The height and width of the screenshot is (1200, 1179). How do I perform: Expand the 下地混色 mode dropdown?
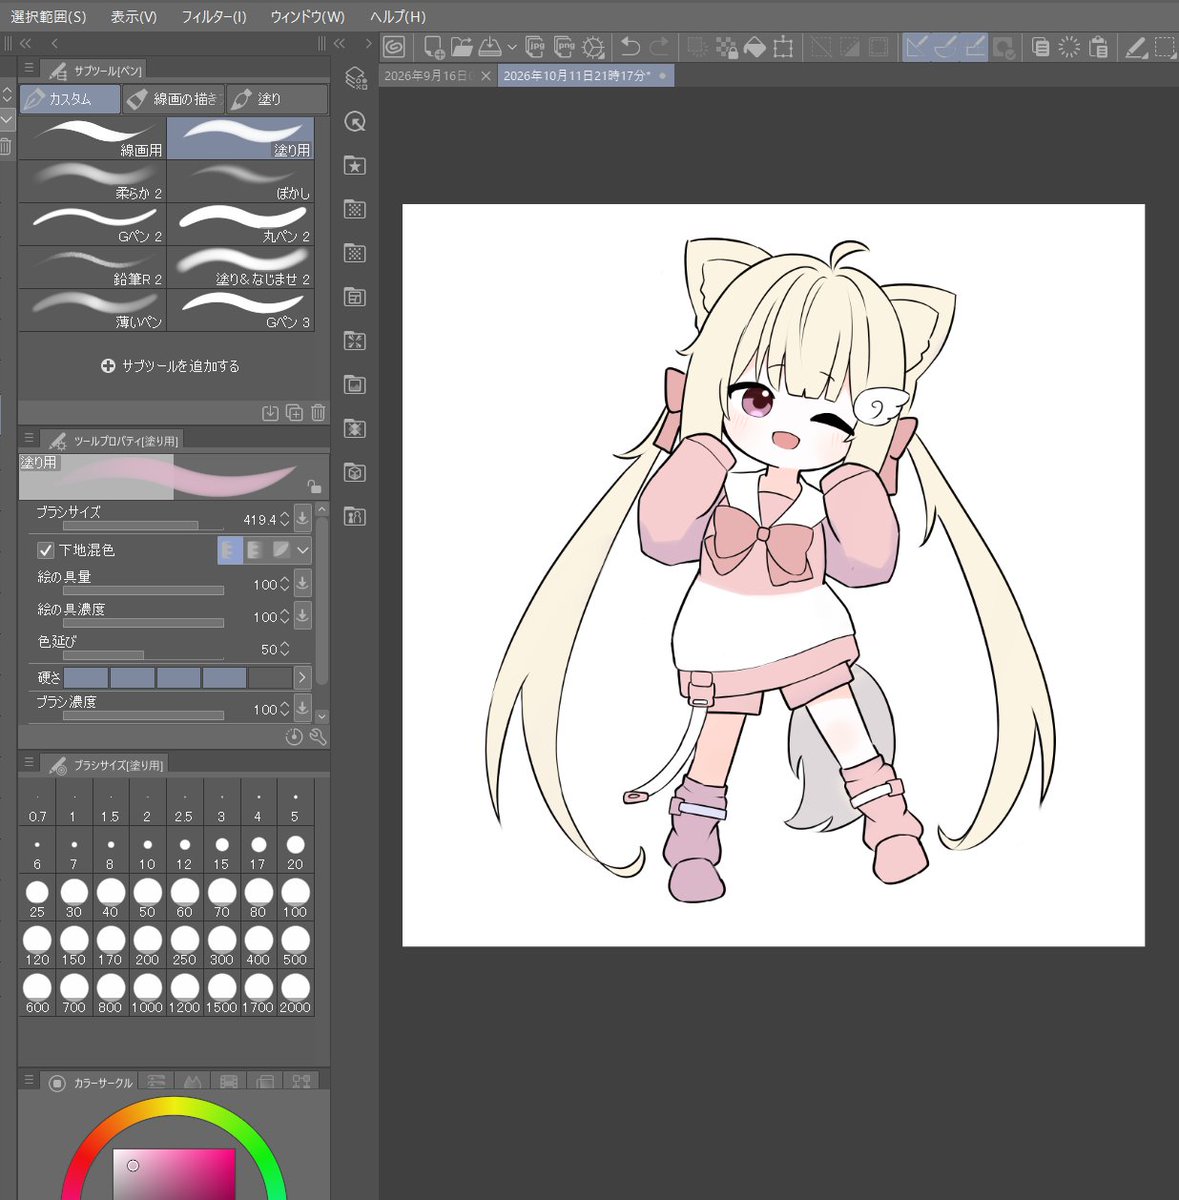point(303,549)
